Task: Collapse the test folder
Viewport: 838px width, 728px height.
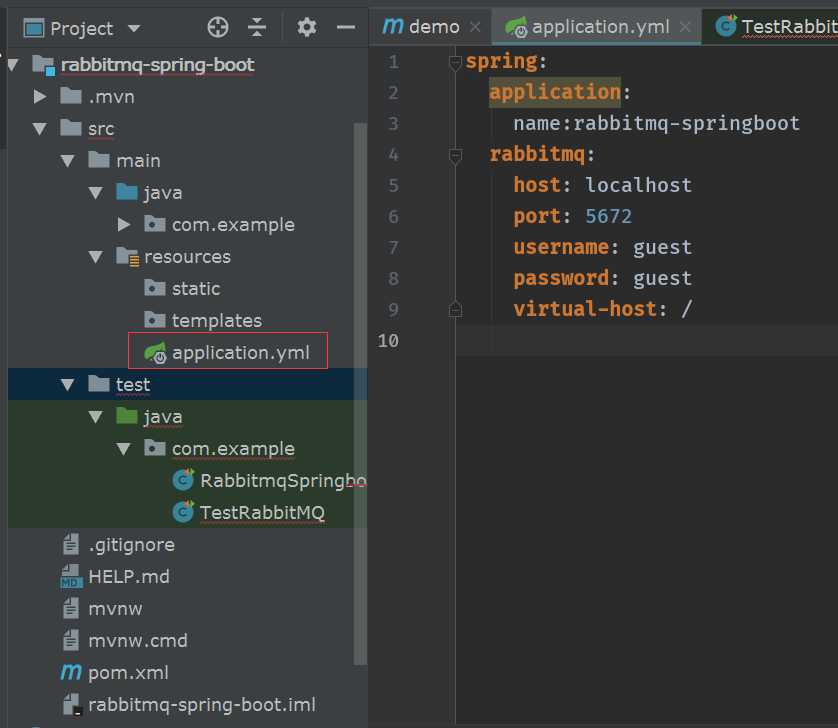Action: [68, 385]
